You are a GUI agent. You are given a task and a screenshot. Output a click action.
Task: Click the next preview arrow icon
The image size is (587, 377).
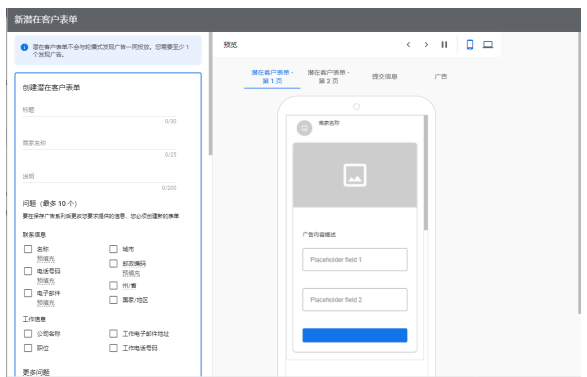[x=426, y=45]
